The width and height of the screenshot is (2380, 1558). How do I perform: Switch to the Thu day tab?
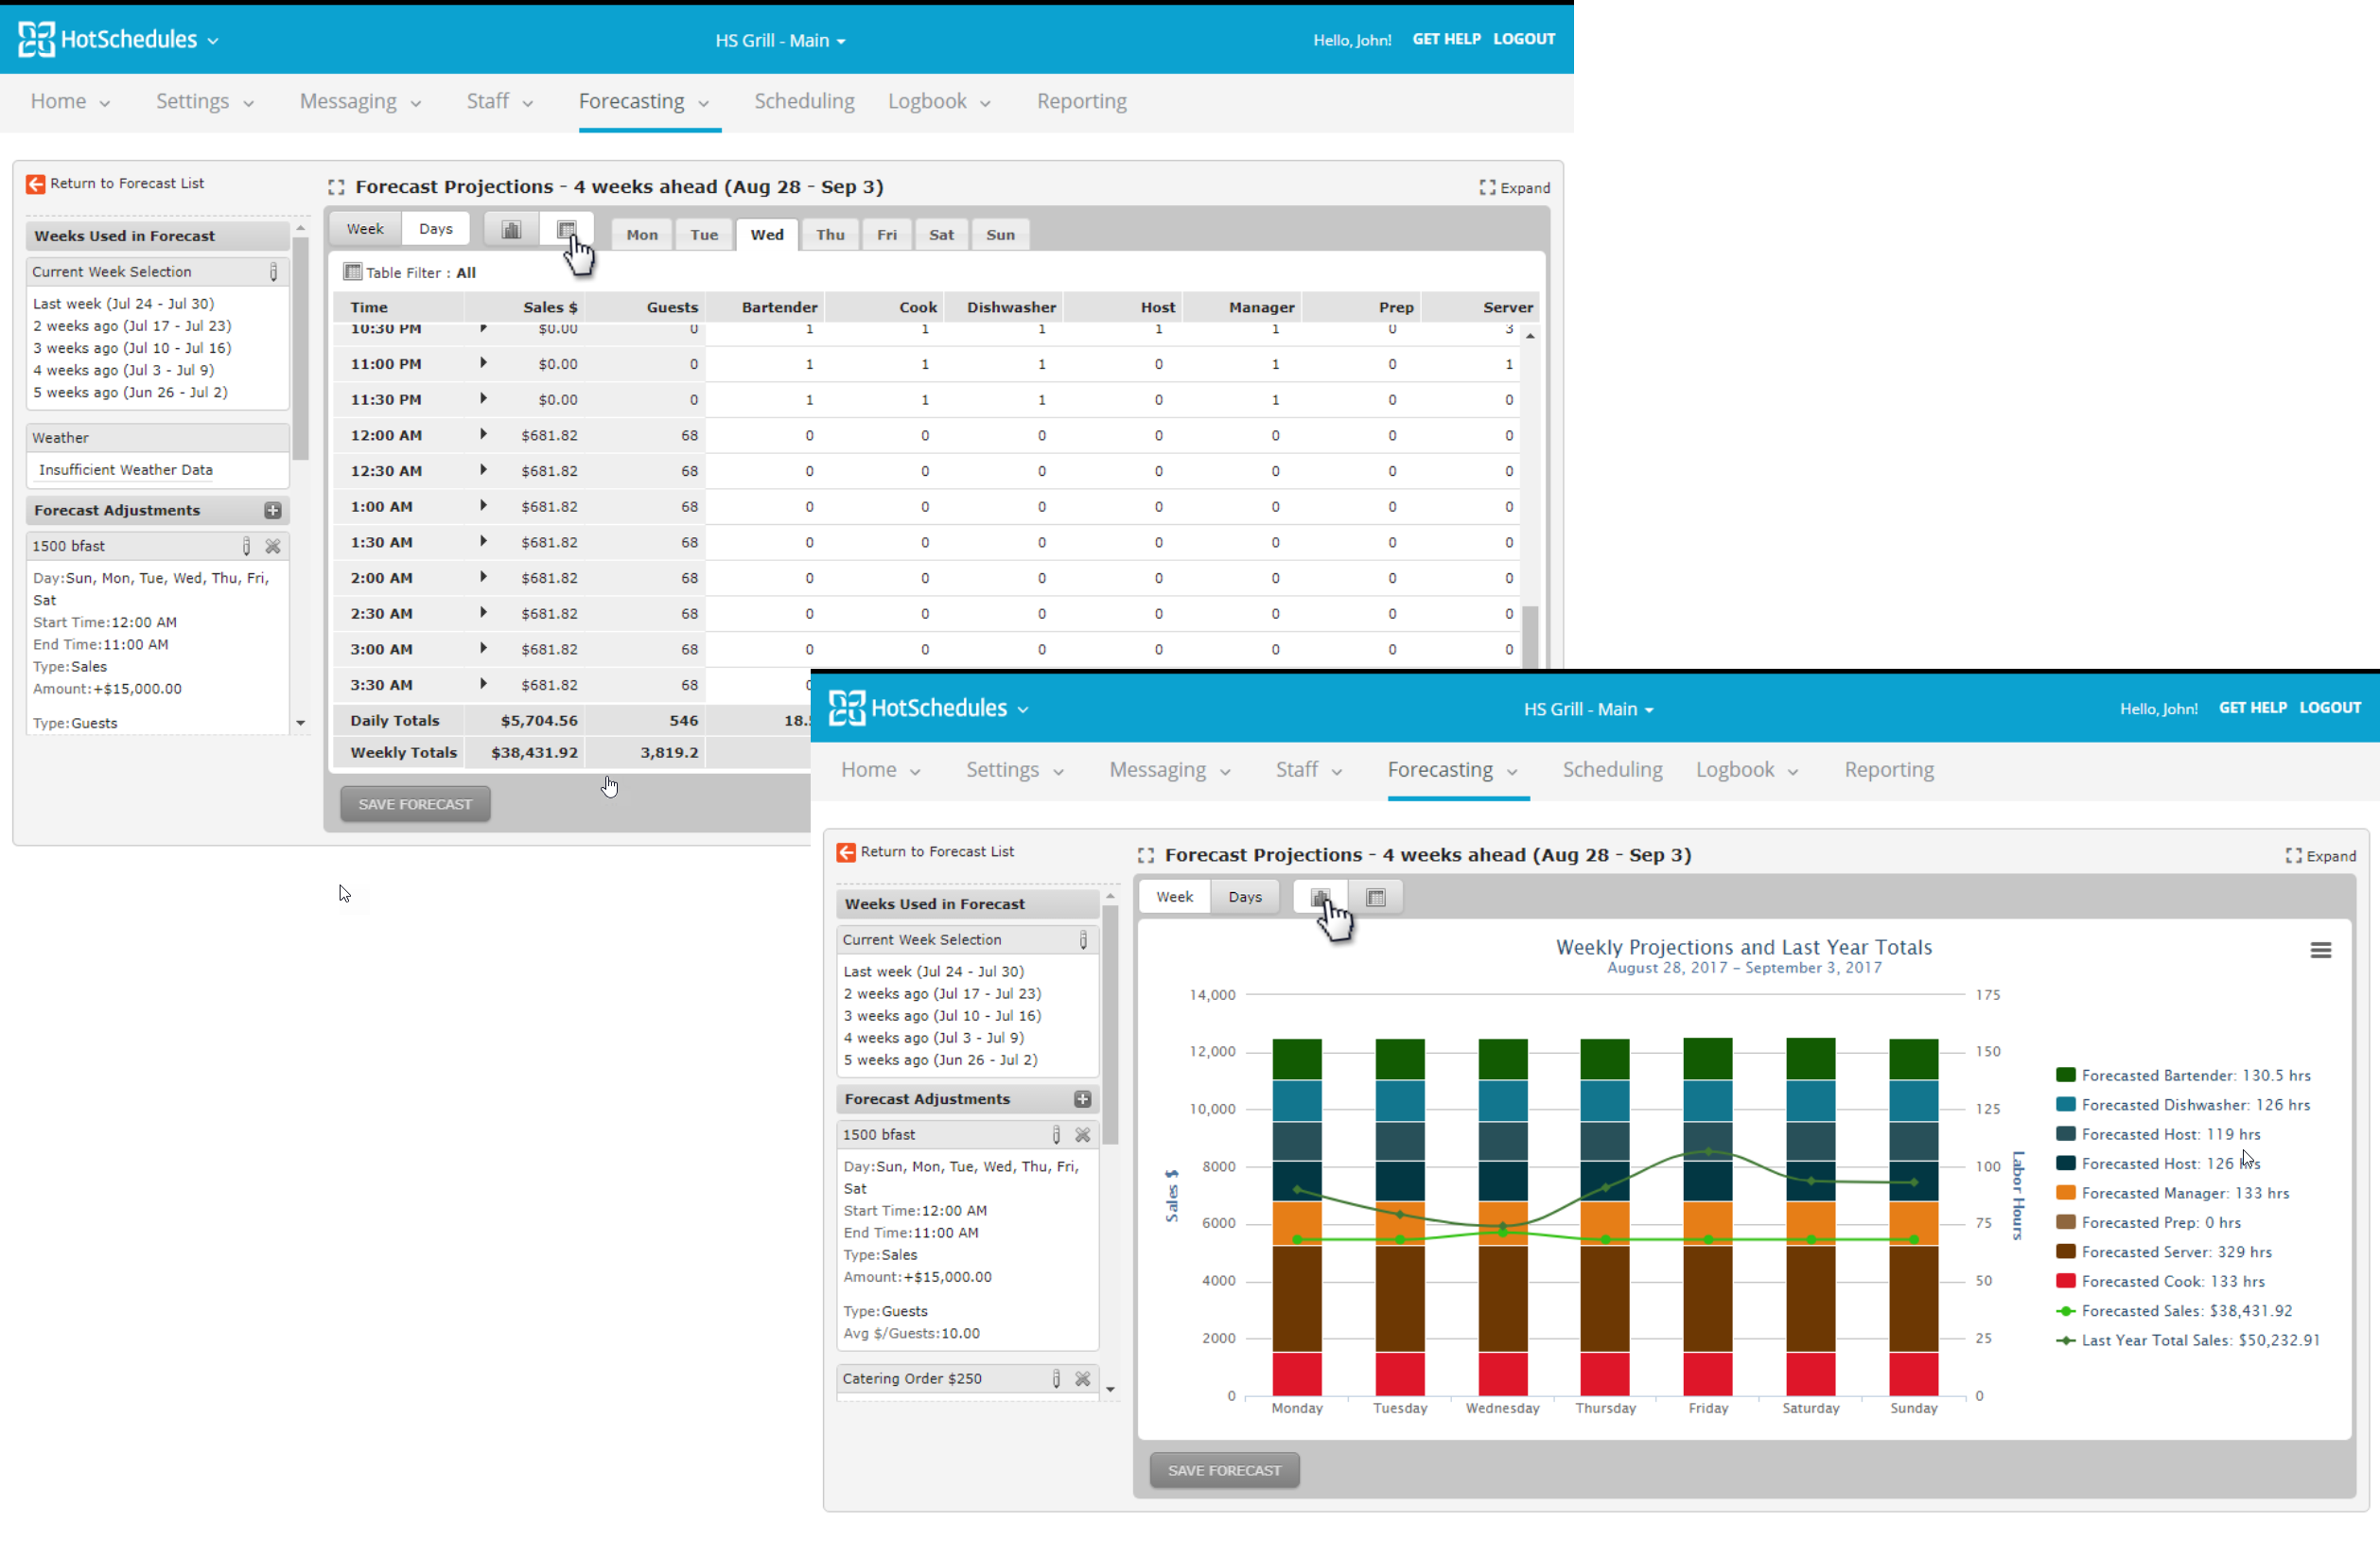[830, 235]
